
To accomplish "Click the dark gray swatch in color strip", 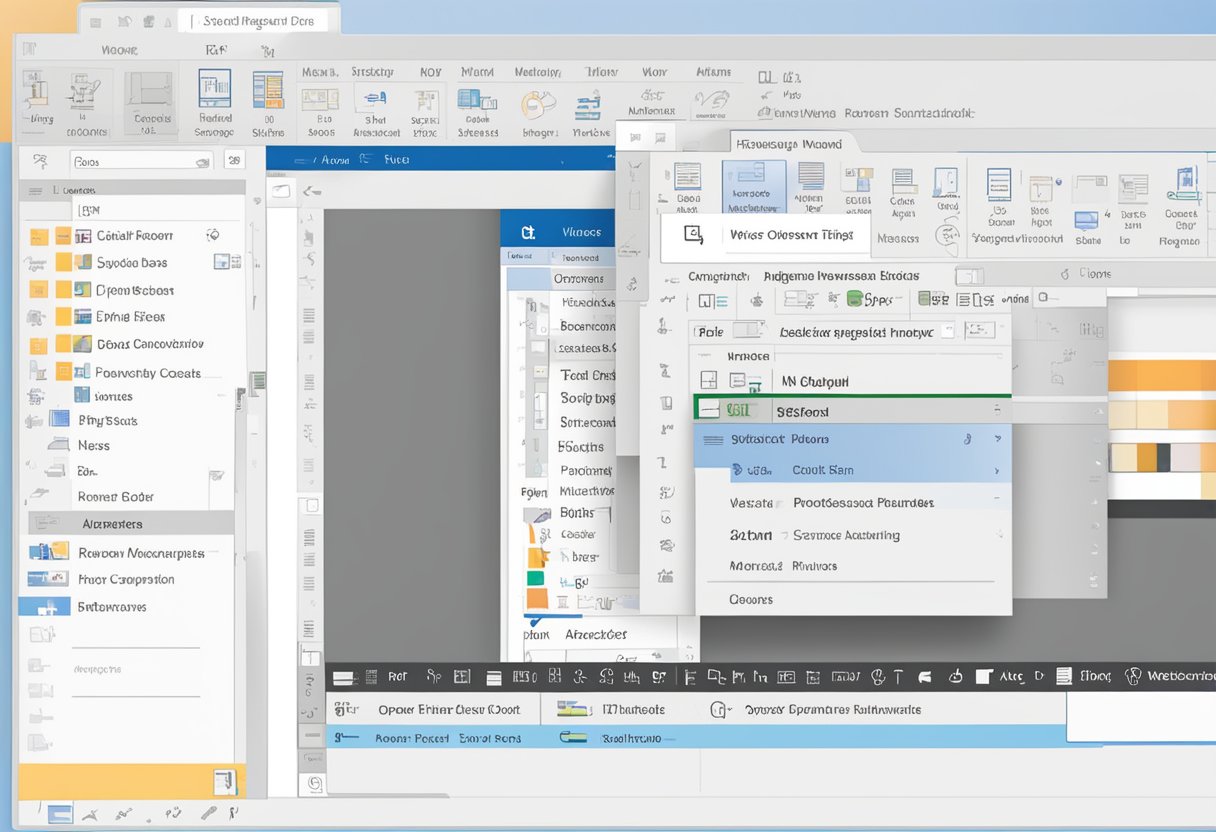I will click(1163, 458).
